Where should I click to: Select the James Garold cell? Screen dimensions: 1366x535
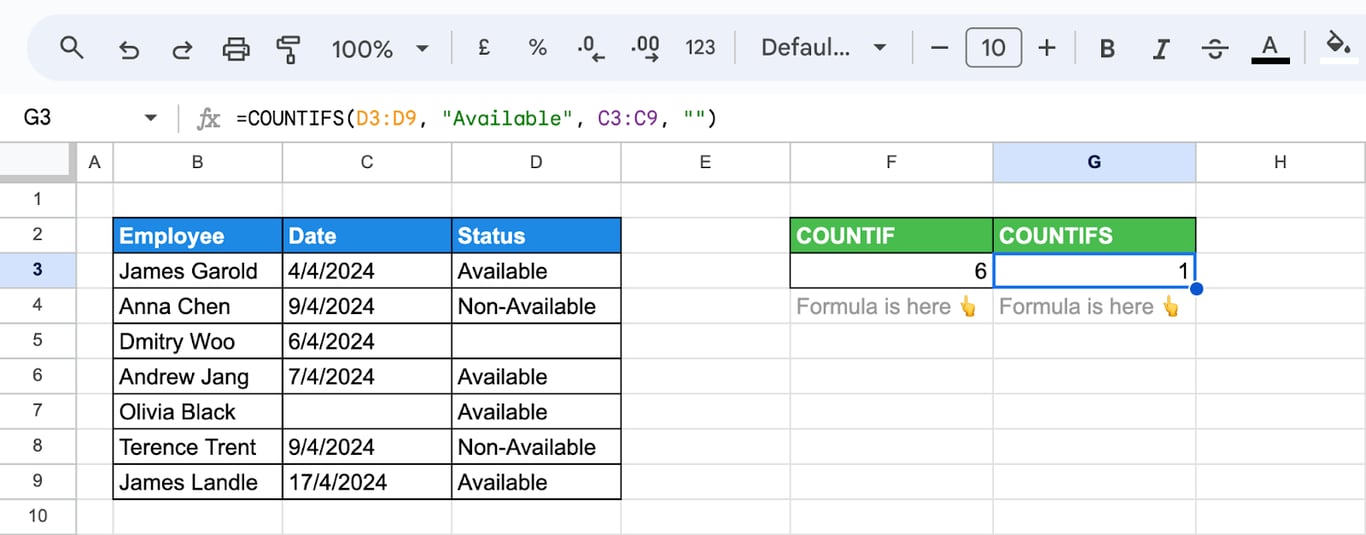tap(198, 271)
